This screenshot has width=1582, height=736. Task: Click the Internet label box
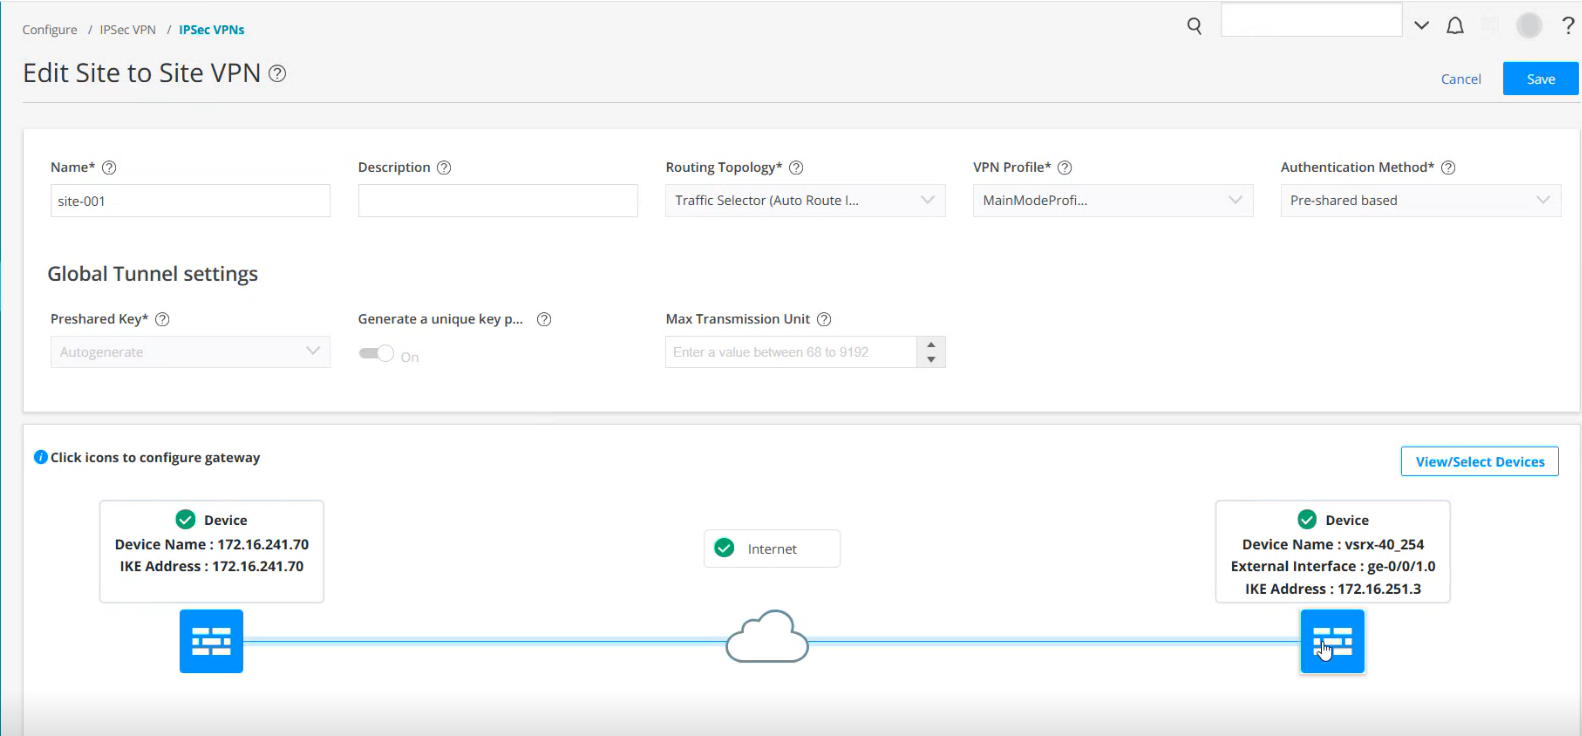772,549
